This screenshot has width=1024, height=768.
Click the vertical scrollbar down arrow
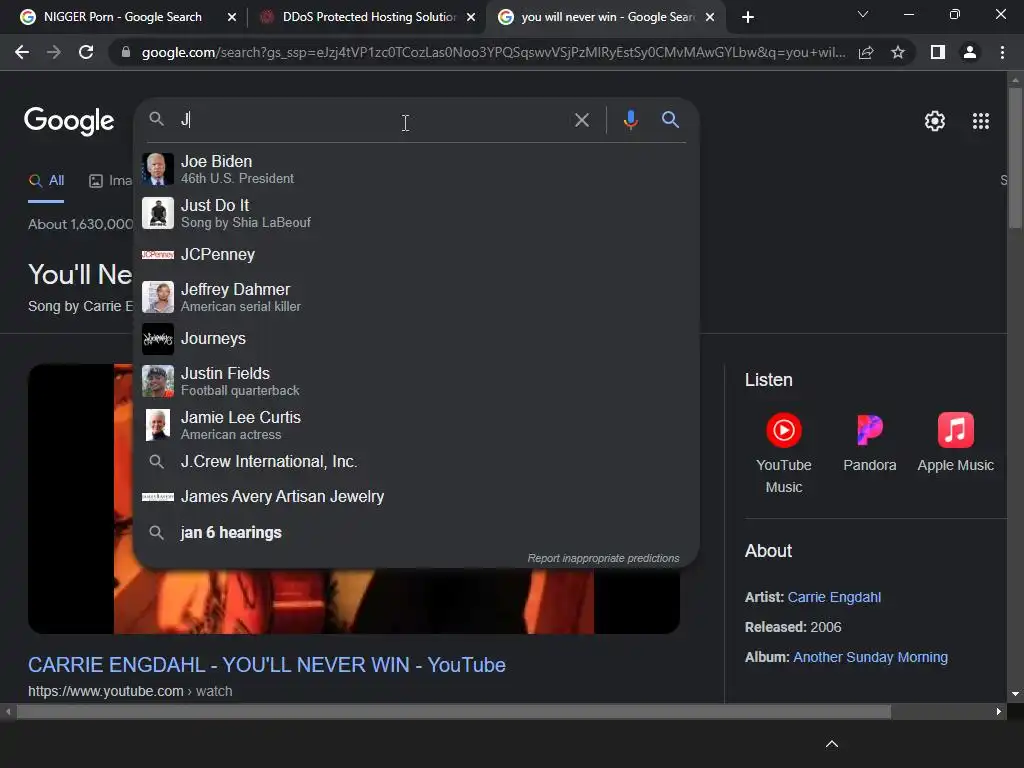[1015, 694]
